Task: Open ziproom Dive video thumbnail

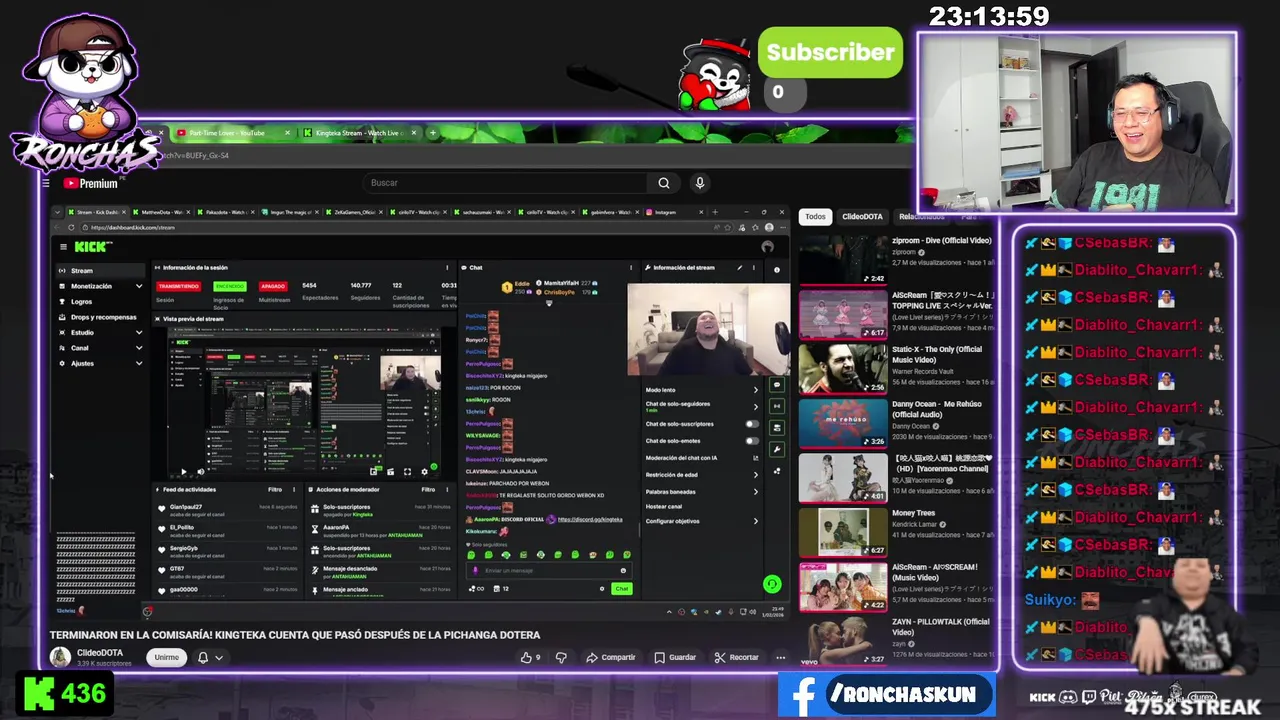Action: (843, 260)
